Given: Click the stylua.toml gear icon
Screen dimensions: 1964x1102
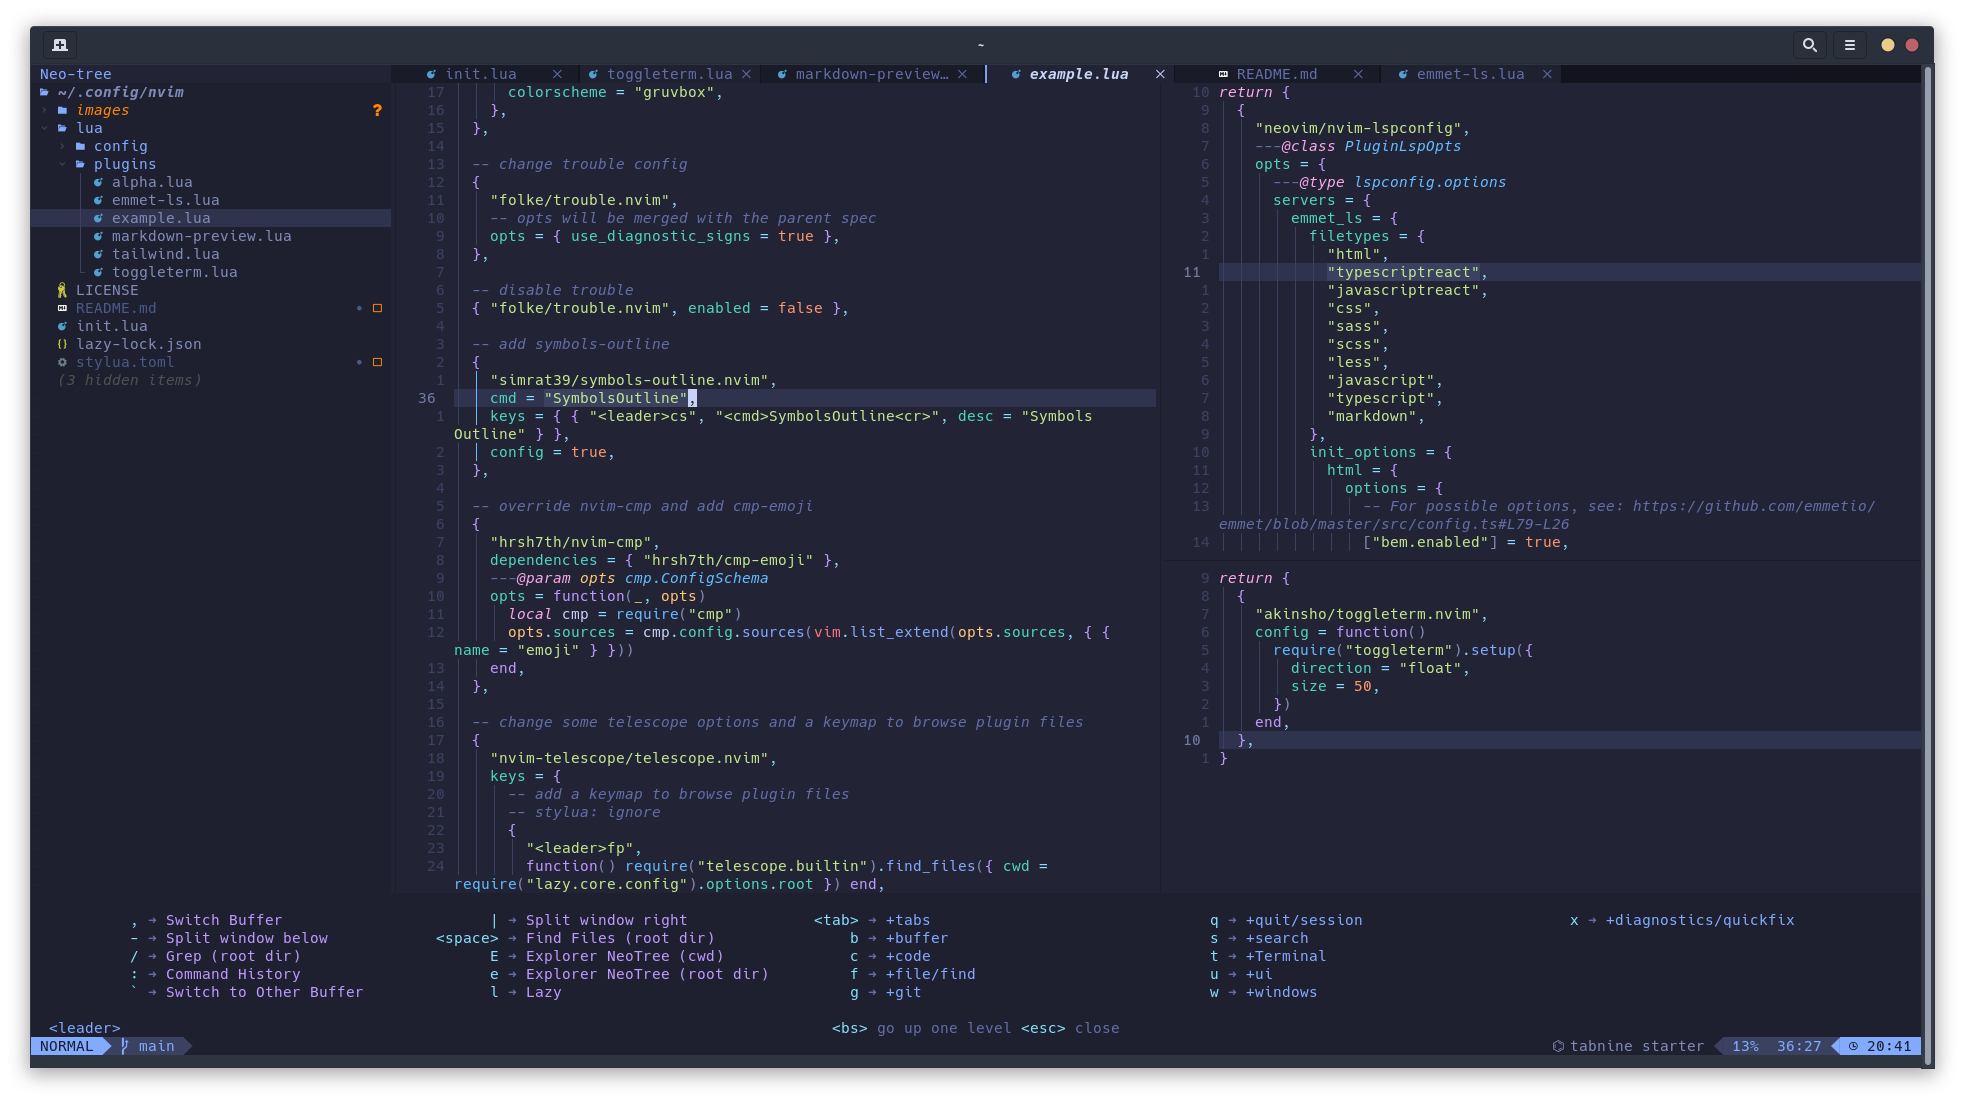Looking at the screenshot, I should (x=62, y=362).
